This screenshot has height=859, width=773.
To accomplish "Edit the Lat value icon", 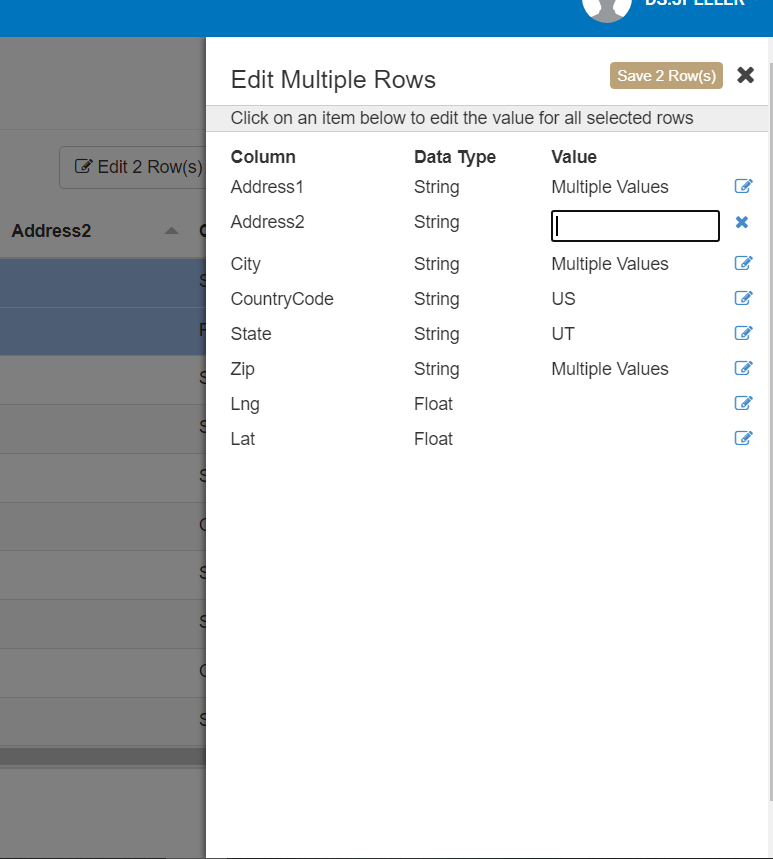I will pos(743,439).
